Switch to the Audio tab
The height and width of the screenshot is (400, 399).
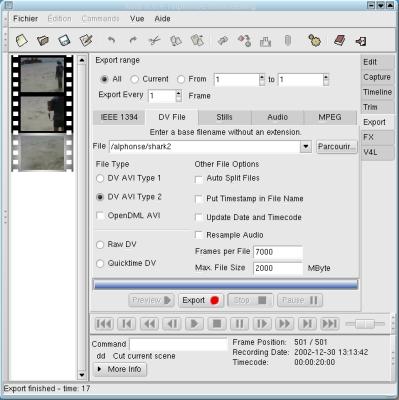277,117
